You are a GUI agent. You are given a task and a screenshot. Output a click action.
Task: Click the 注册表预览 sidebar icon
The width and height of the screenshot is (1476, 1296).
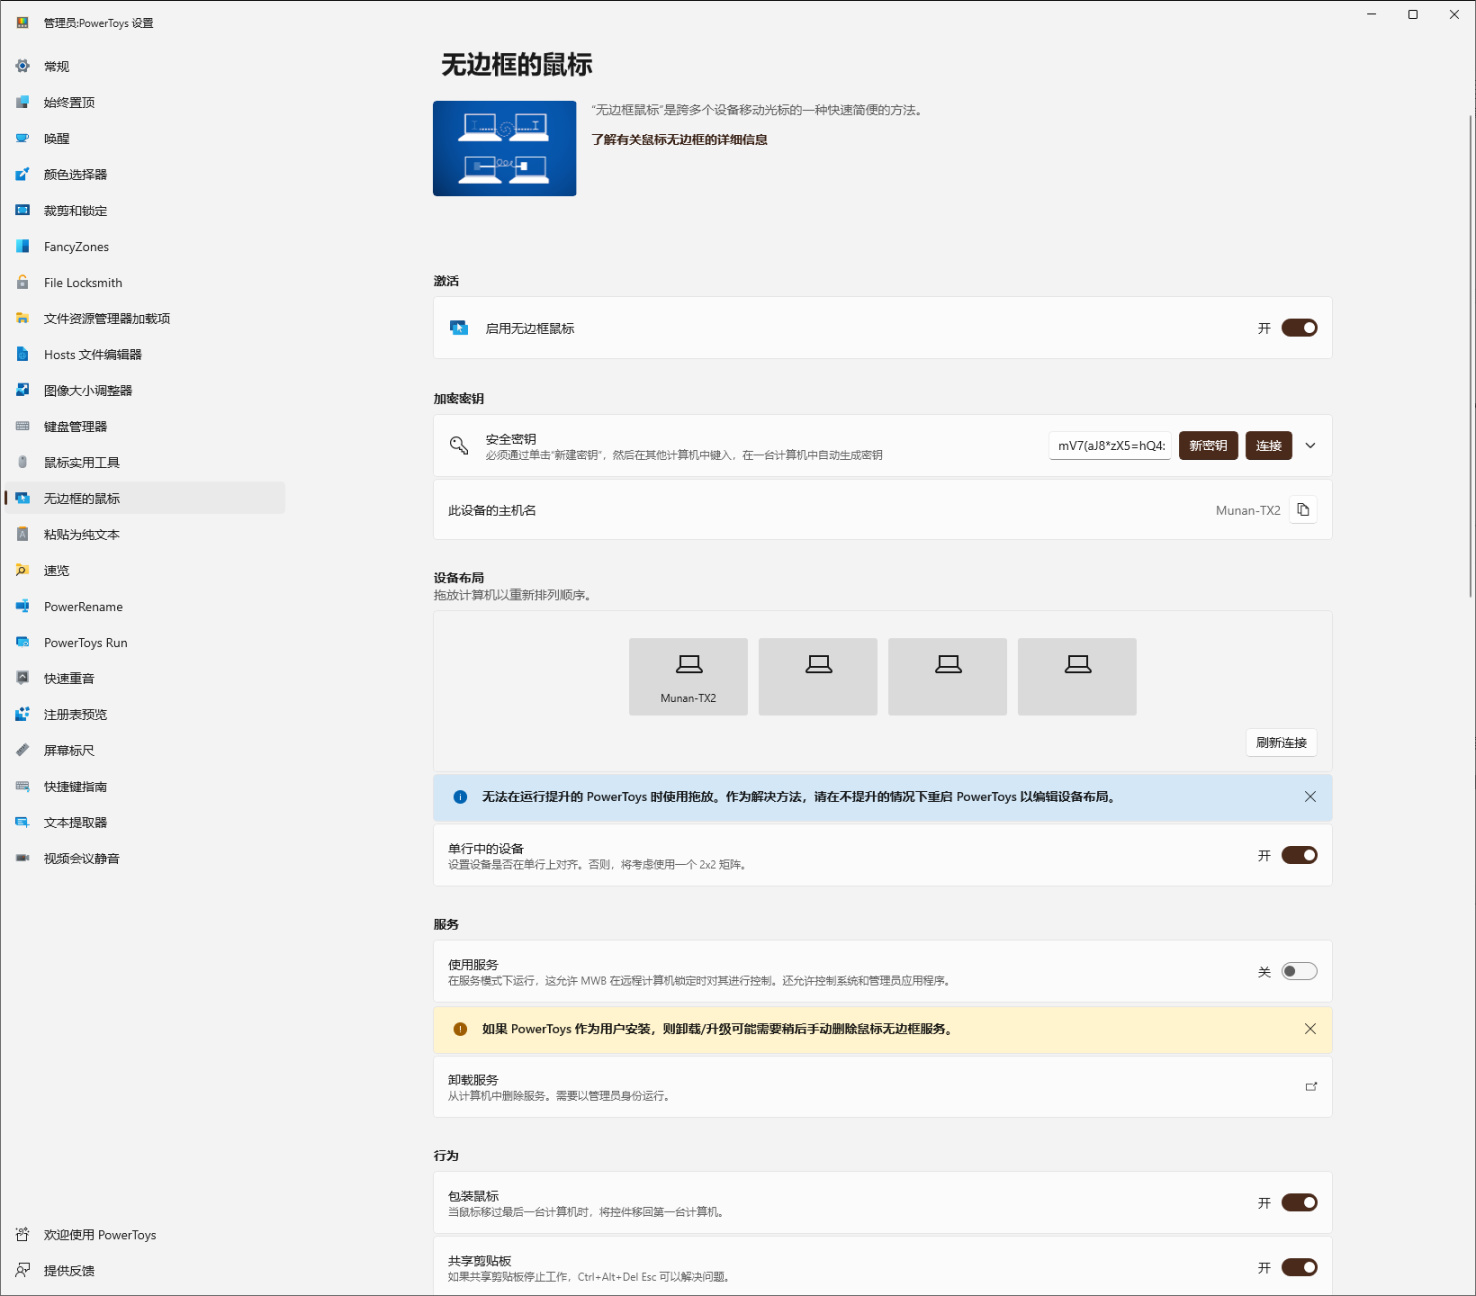click(x=22, y=714)
